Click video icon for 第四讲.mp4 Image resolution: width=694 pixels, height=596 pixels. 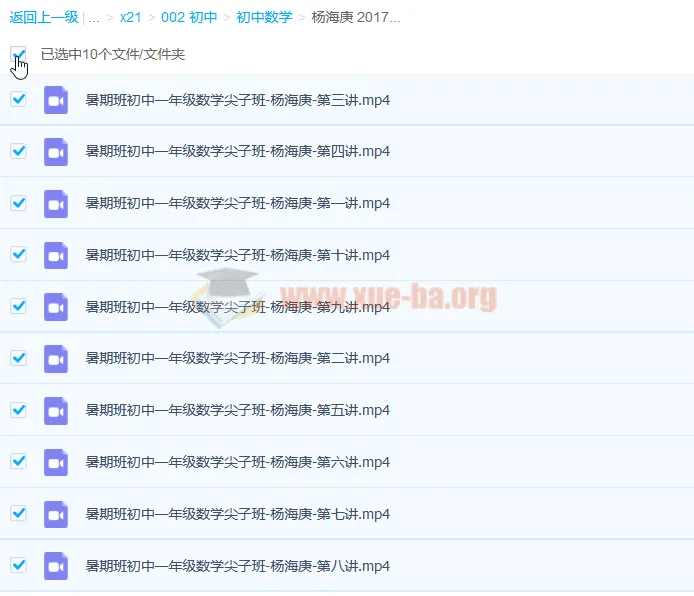56,152
